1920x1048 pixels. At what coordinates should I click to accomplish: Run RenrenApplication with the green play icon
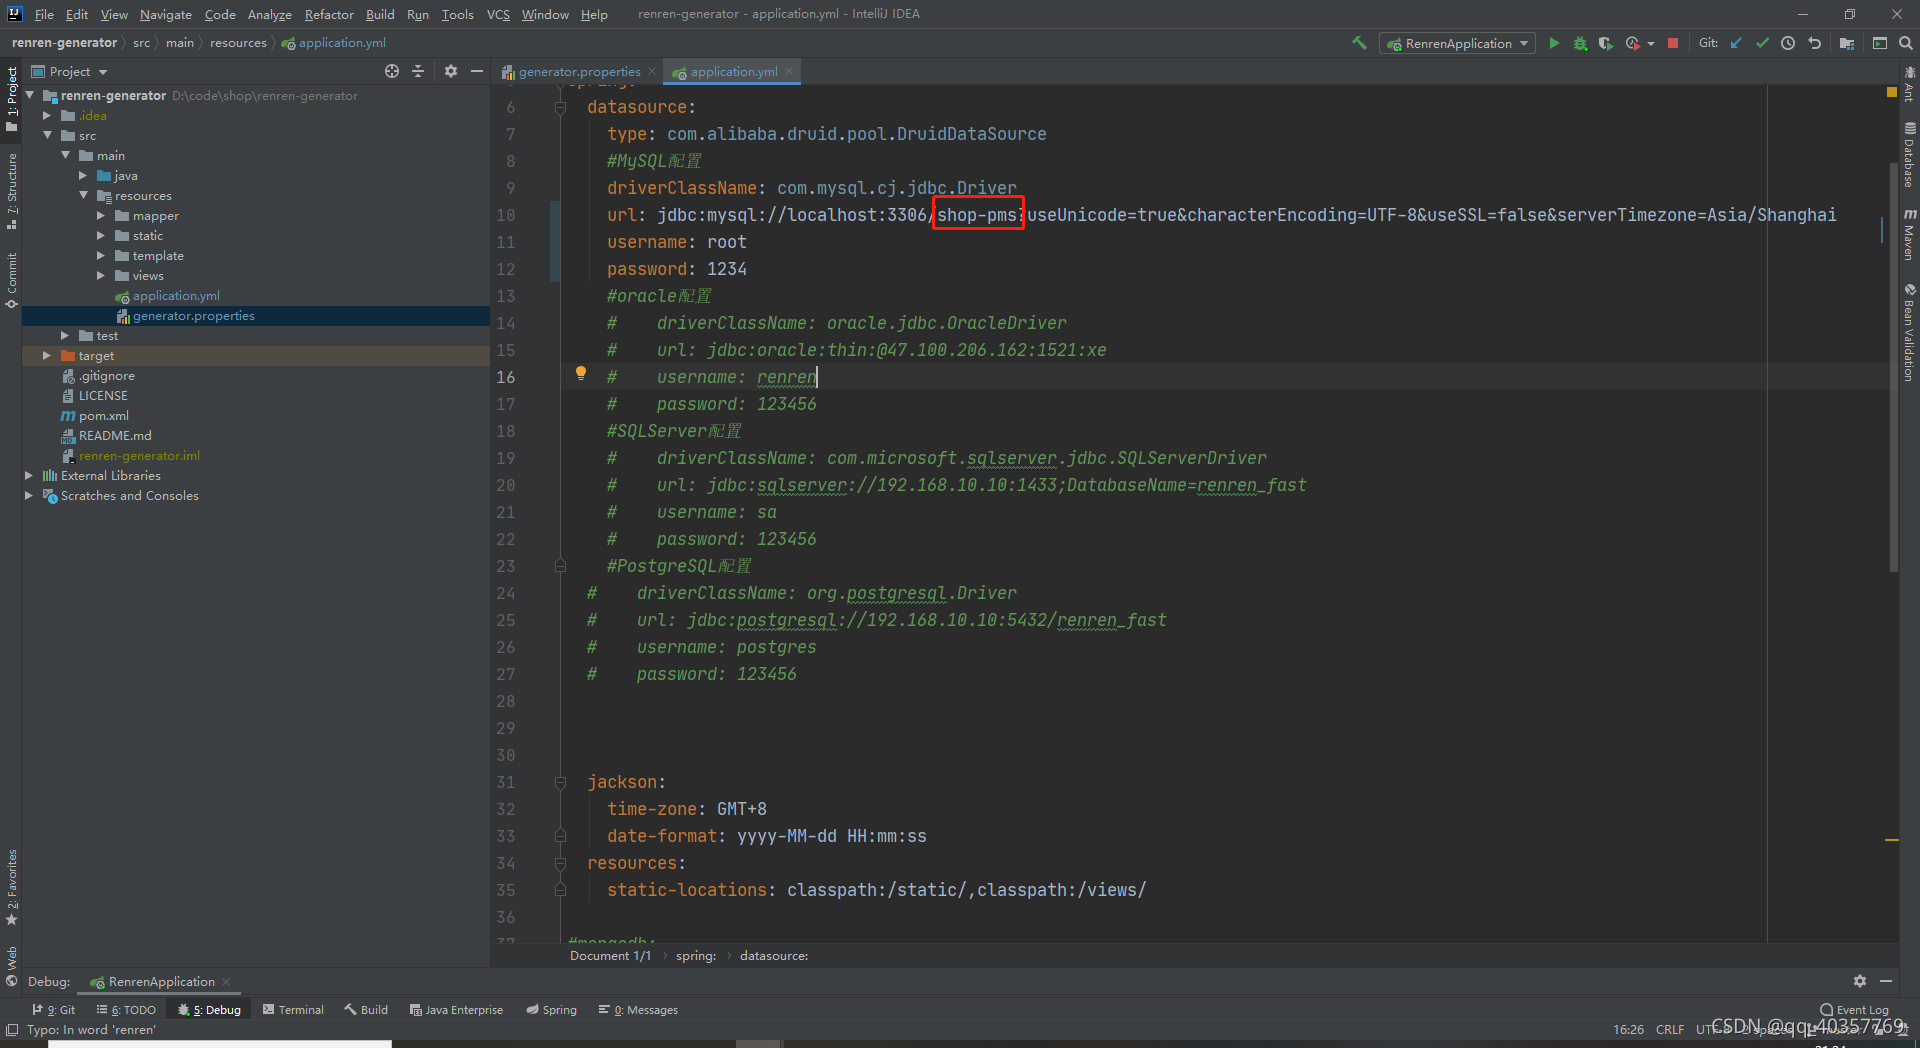click(x=1554, y=43)
